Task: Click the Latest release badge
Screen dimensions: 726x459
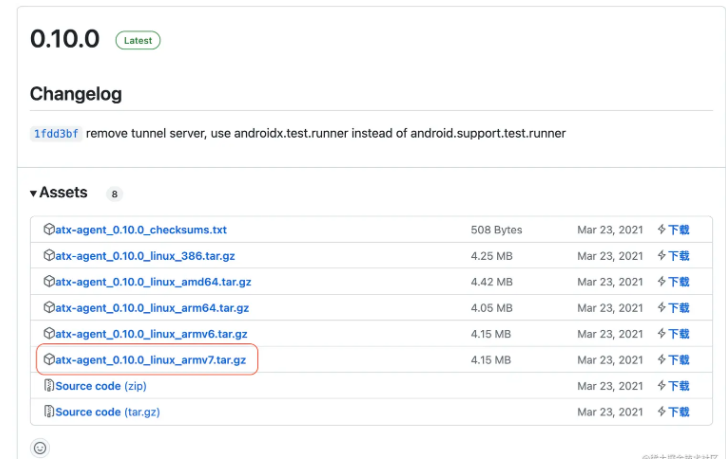Action: coord(138,40)
